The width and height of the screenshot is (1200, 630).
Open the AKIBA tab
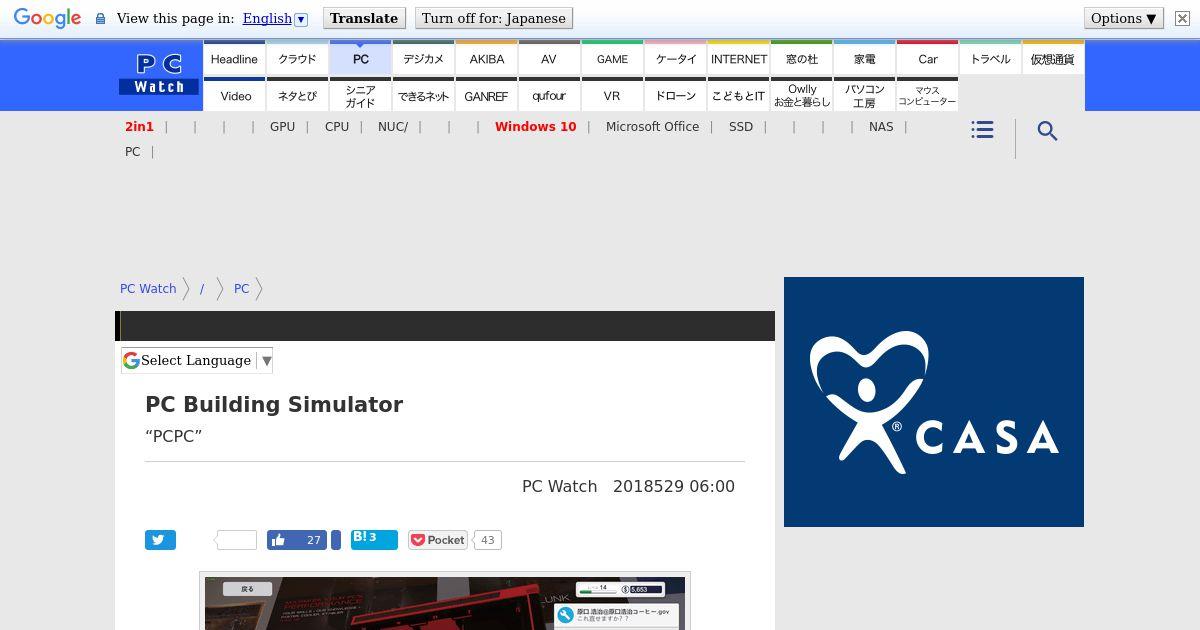click(x=487, y=59)
